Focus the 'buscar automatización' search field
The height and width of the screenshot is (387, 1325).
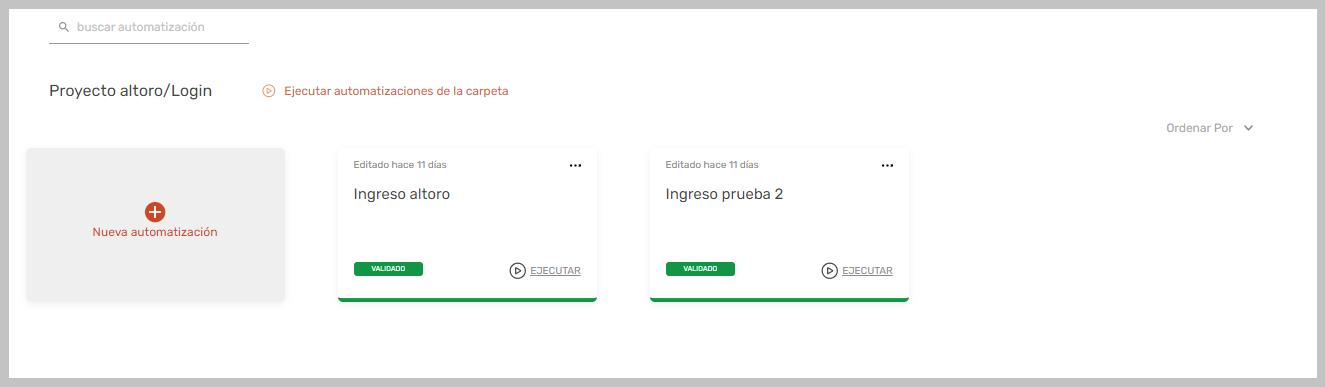[x=149, y=27]
